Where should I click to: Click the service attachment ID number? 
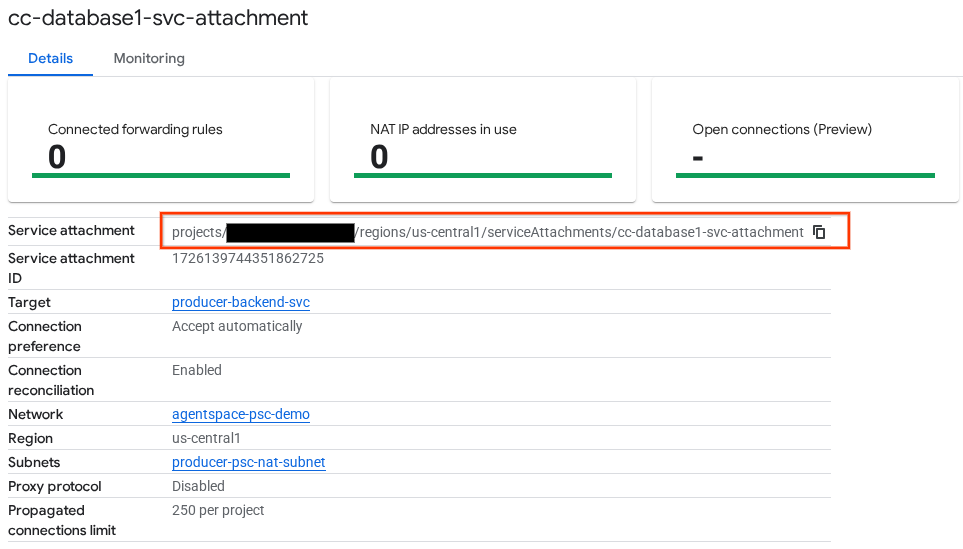[247, 258]
